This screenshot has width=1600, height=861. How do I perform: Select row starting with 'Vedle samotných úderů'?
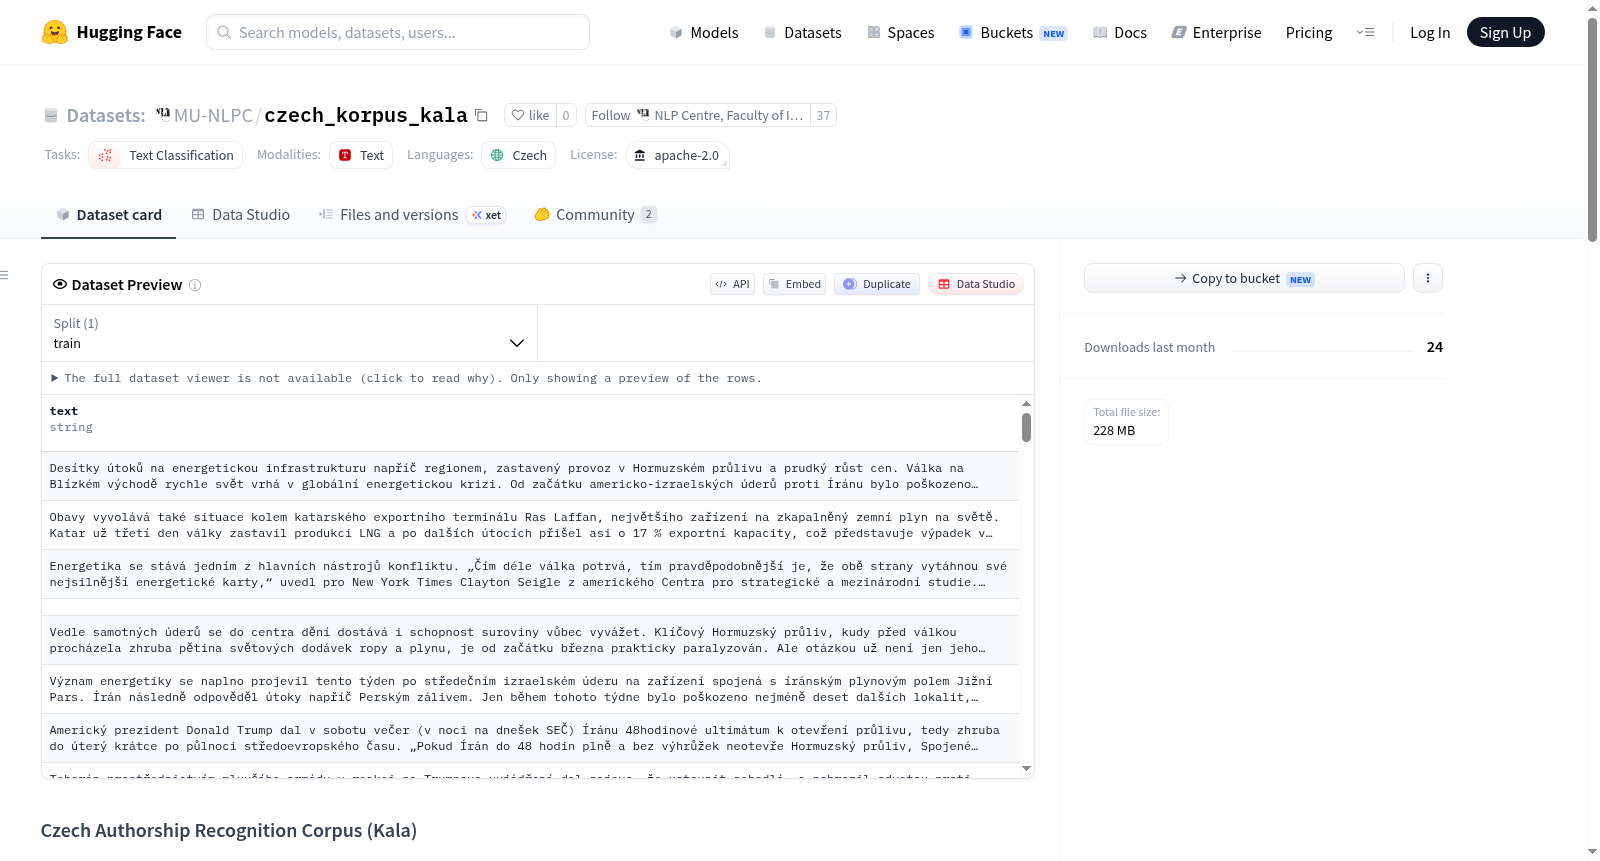coord(530,640)
